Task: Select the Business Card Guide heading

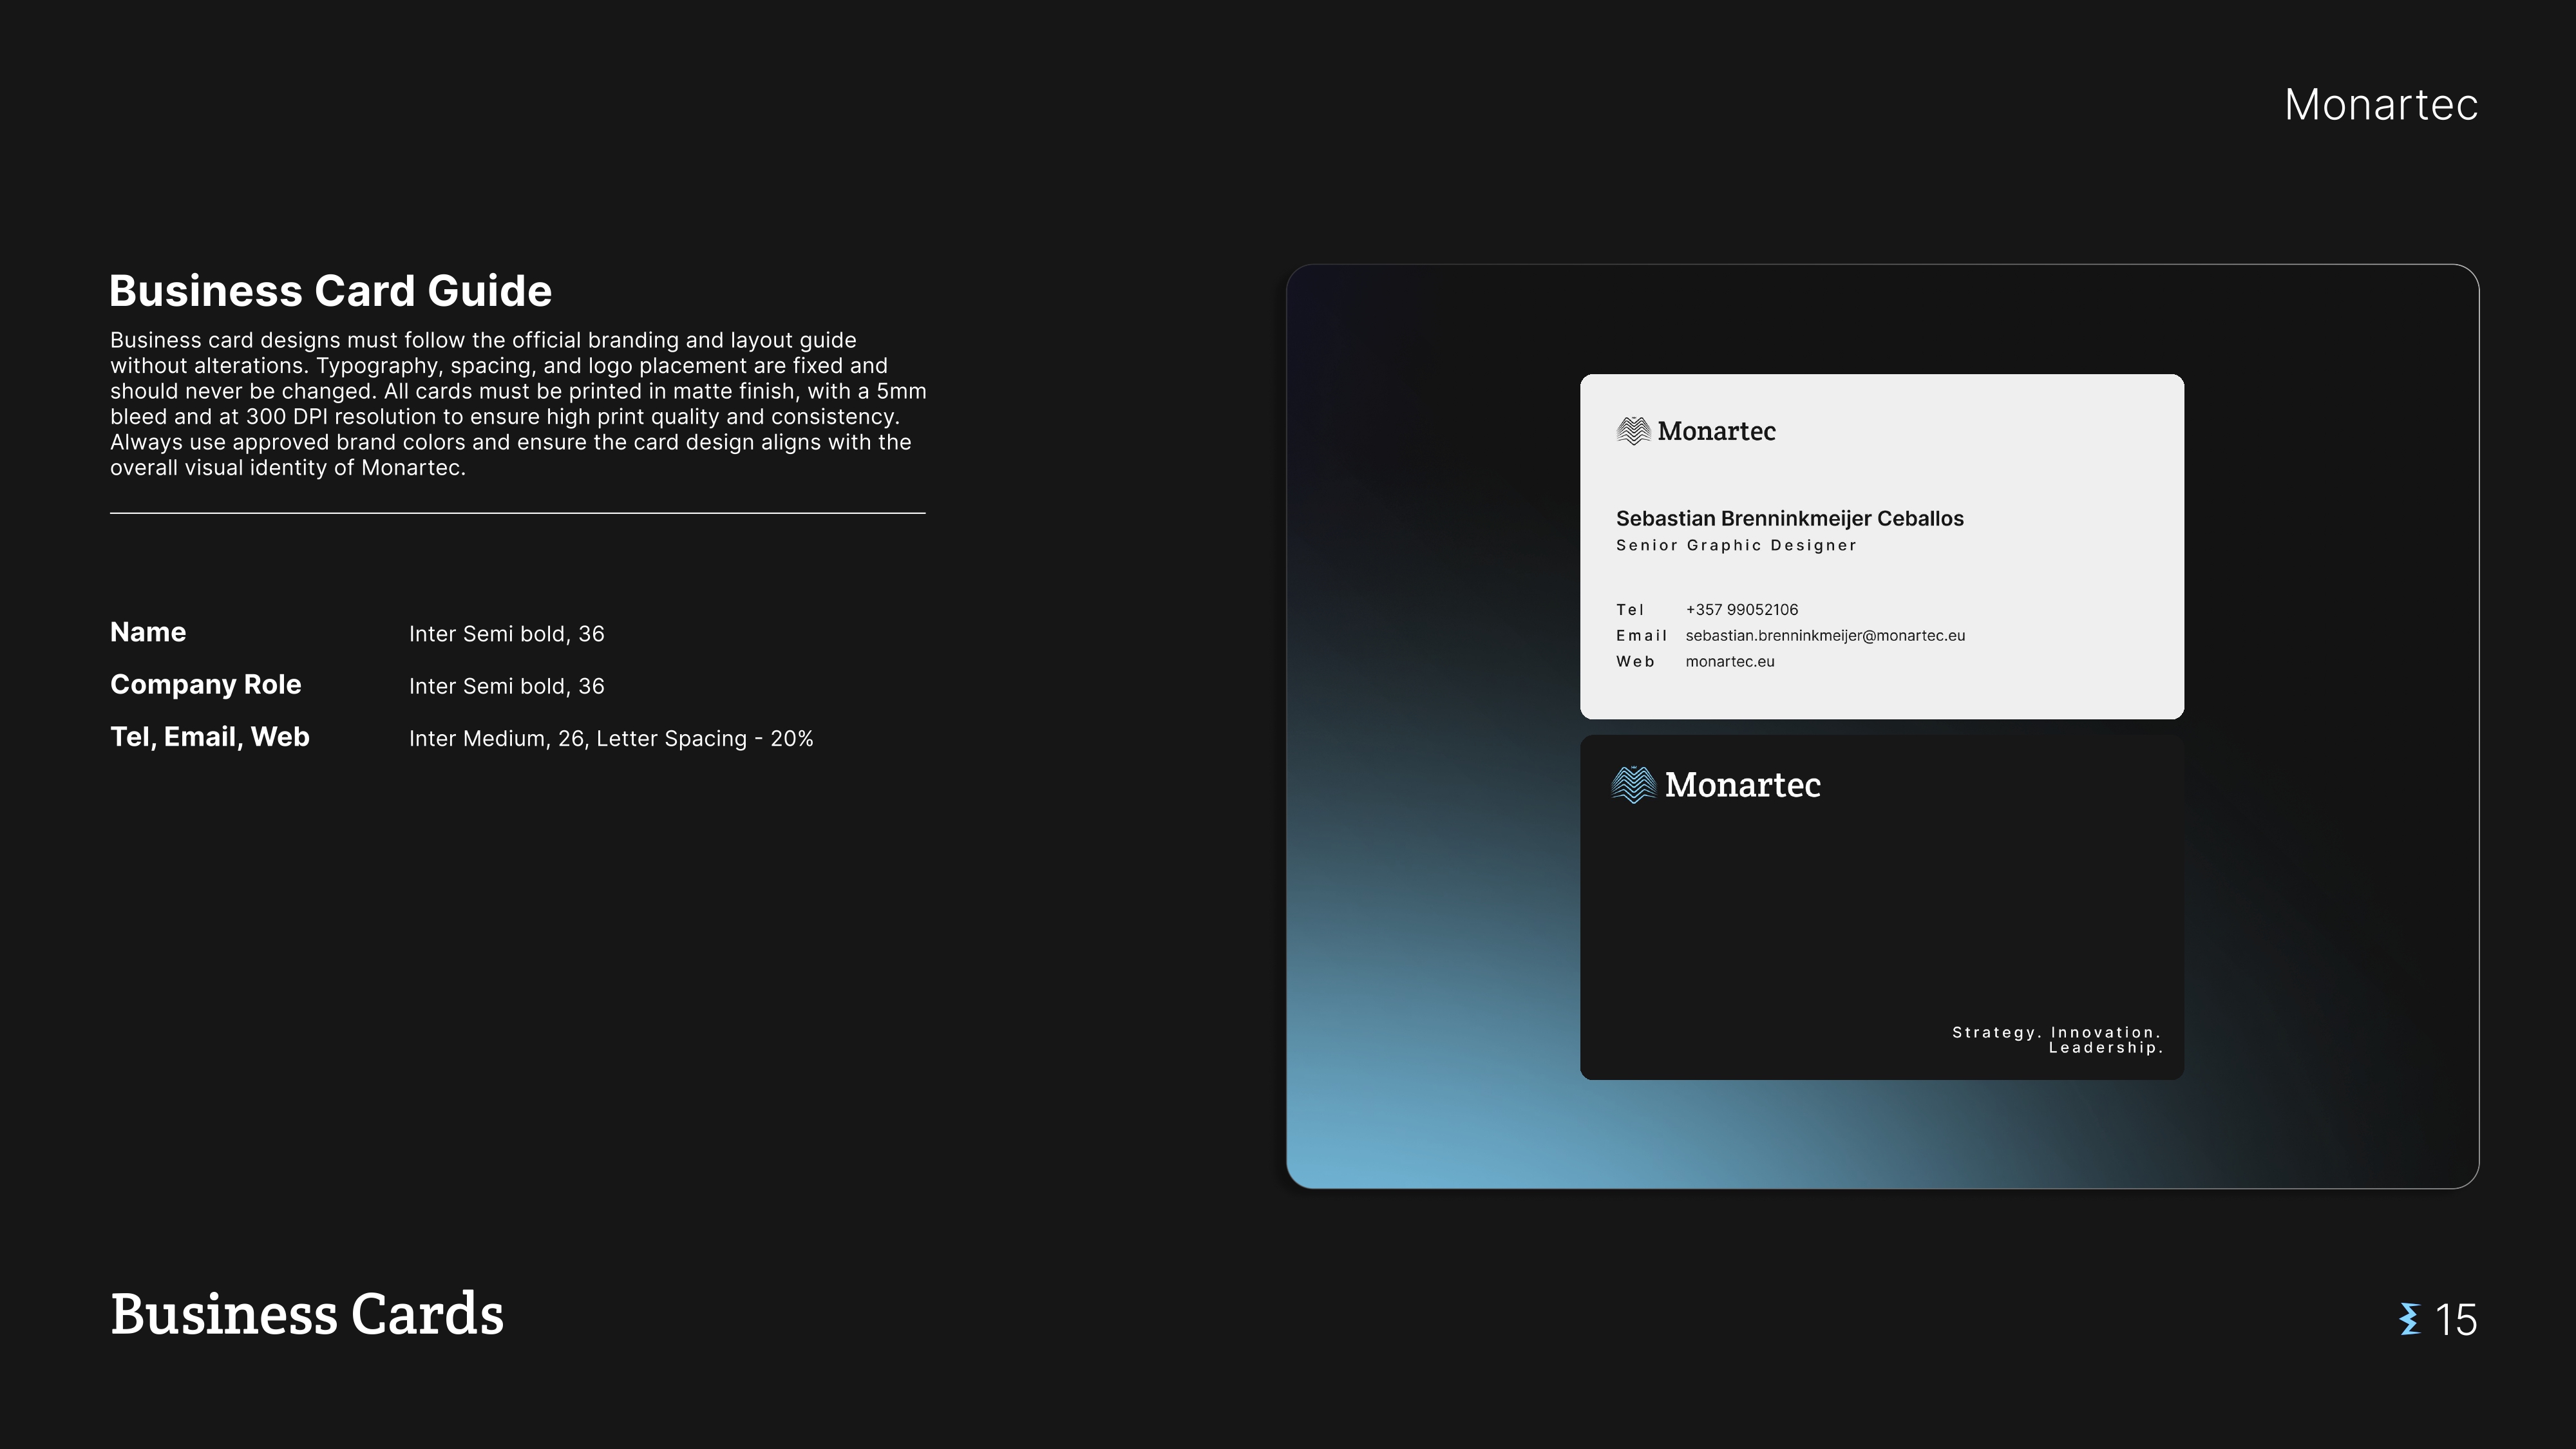Action: tap(330, 291)
